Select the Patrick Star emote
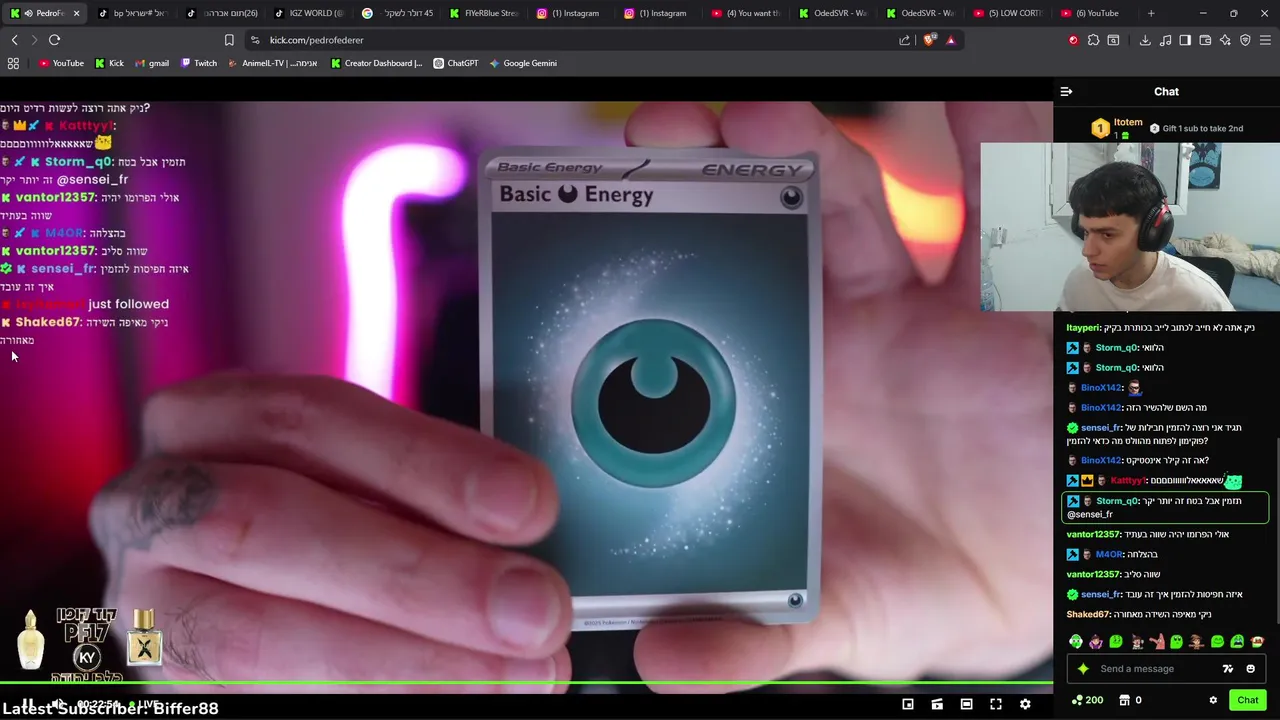The width and height of the screenshot is (1280, 720). 1156,642
